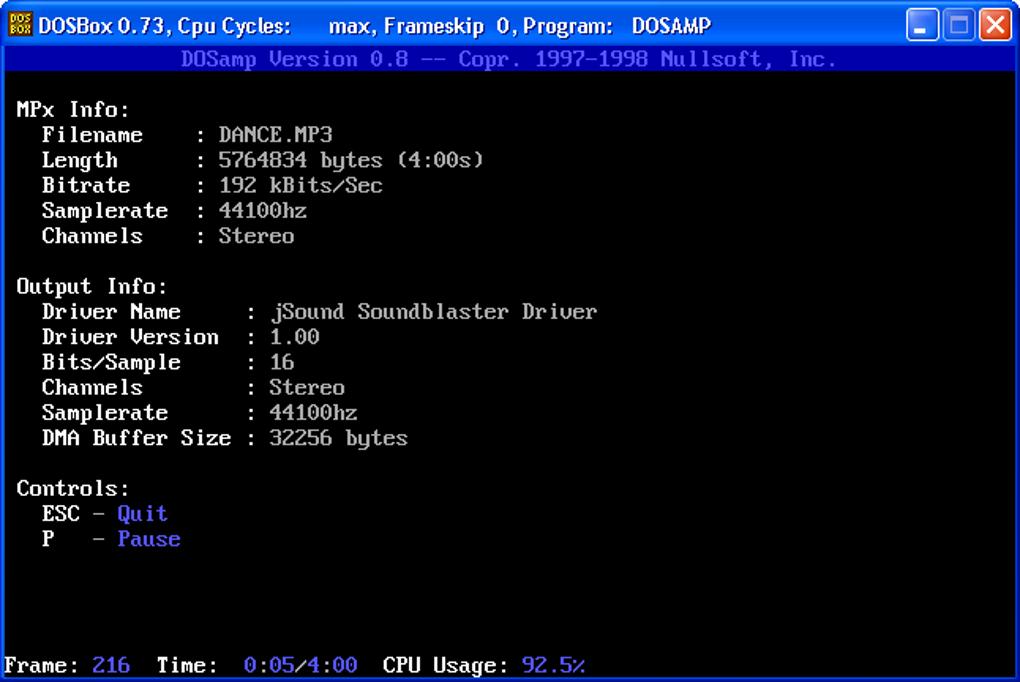This screenshot has width=1020, height=682.
Task: Click the blue 'Pause' control text
Action: (149, 539)
